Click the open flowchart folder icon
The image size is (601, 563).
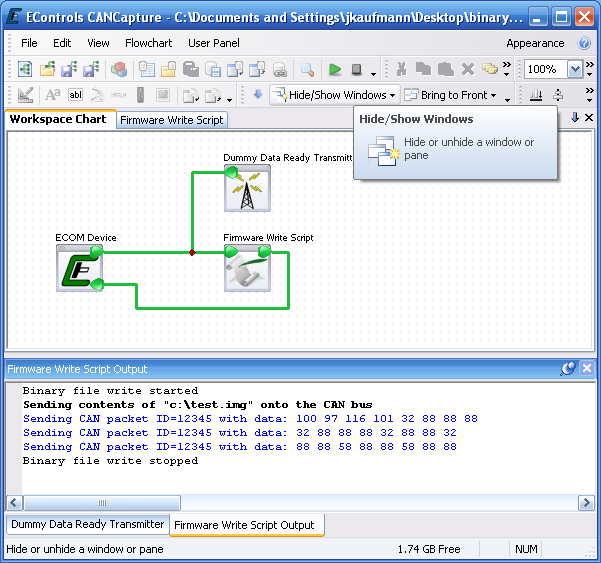coord(47,69)
